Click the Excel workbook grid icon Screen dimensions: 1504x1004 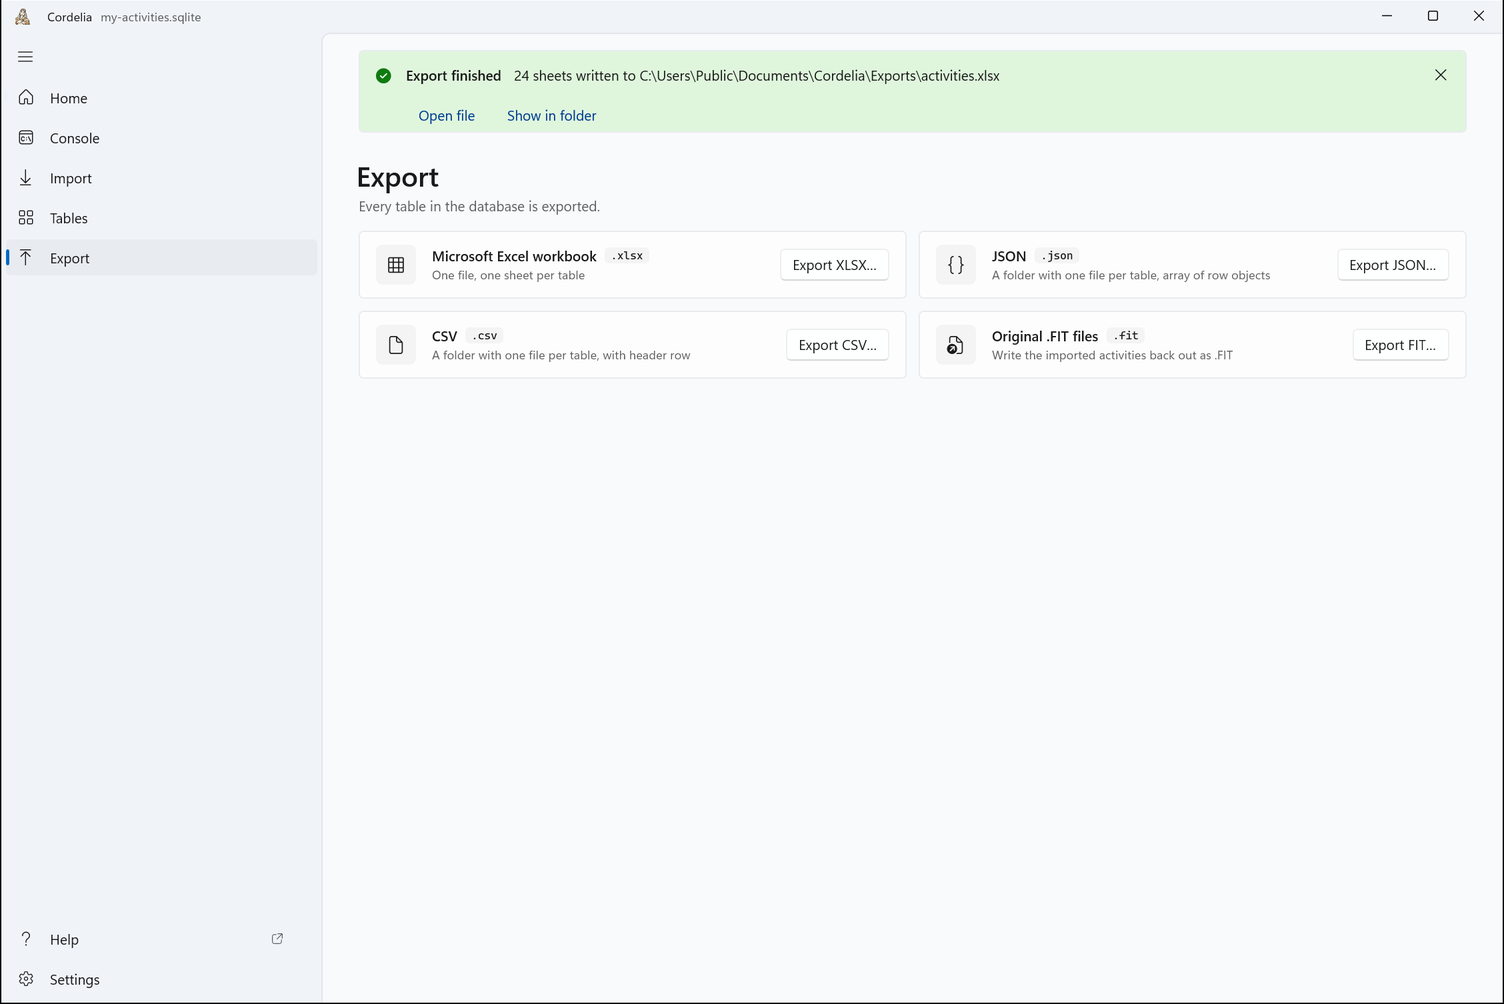(x=396, y=265)
